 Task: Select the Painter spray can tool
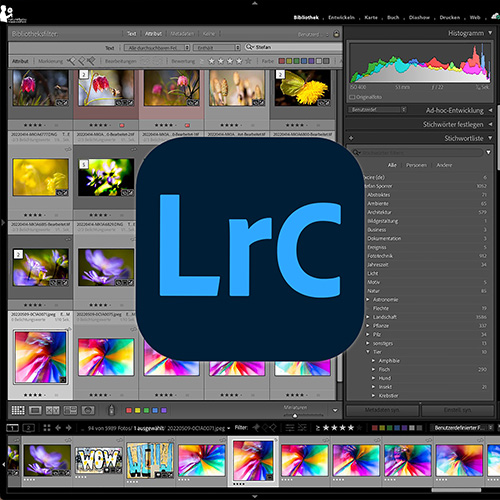pos(112,410)
